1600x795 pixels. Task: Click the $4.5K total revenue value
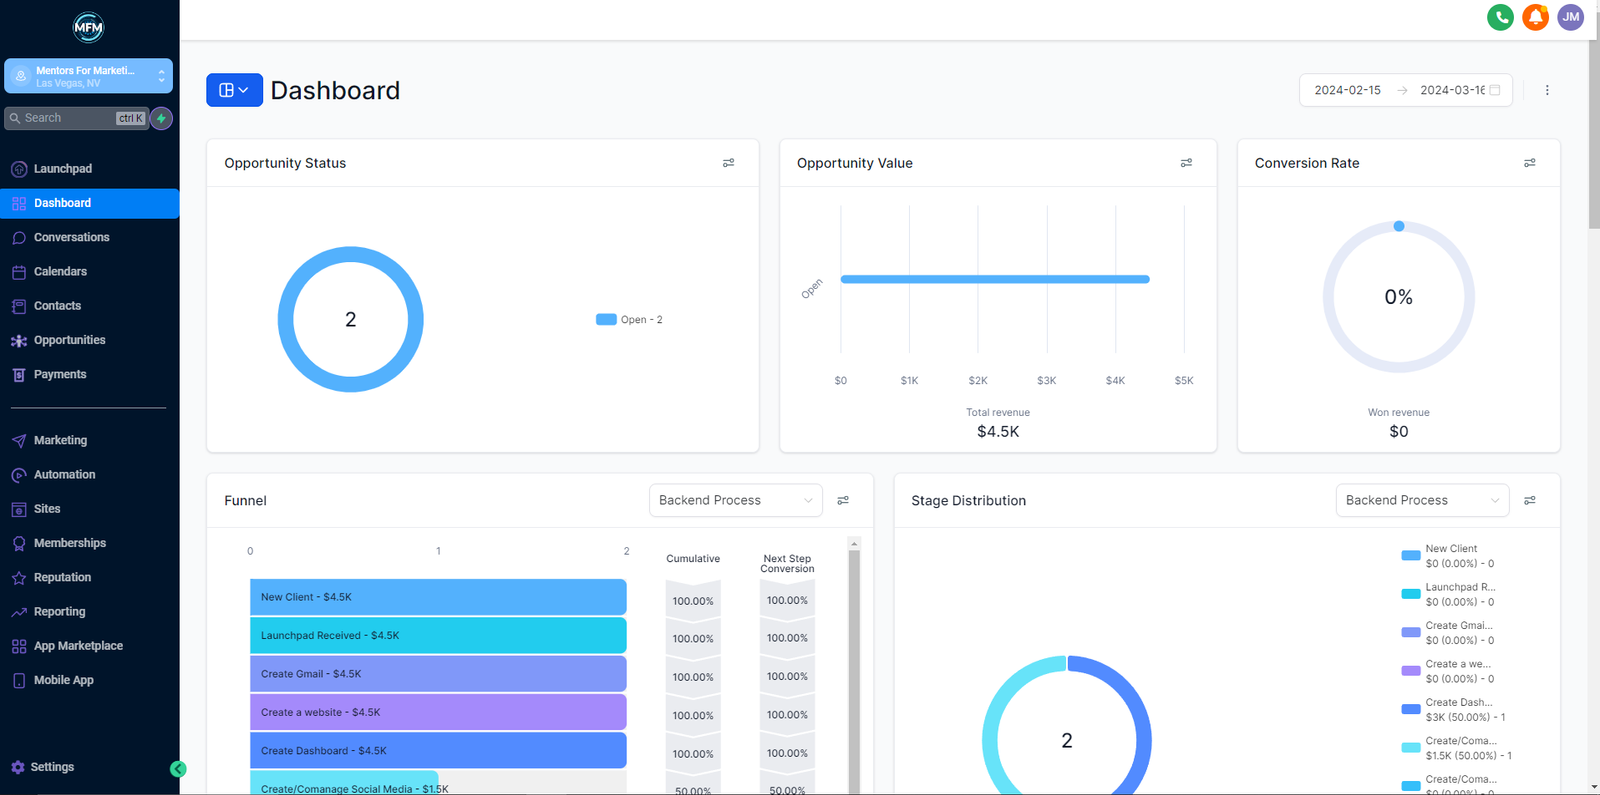(x=998, y=432)
